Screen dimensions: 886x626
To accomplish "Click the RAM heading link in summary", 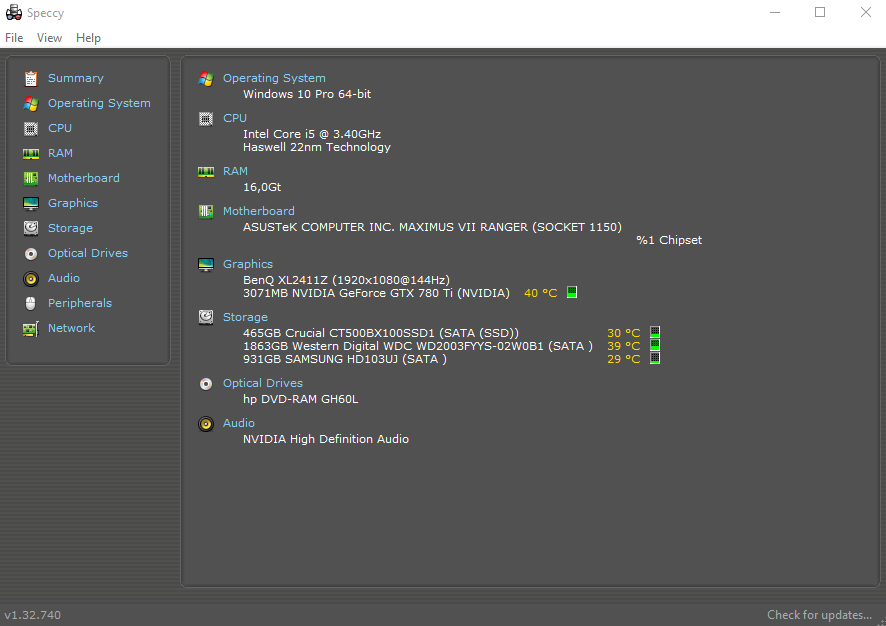I will point(235,171).
